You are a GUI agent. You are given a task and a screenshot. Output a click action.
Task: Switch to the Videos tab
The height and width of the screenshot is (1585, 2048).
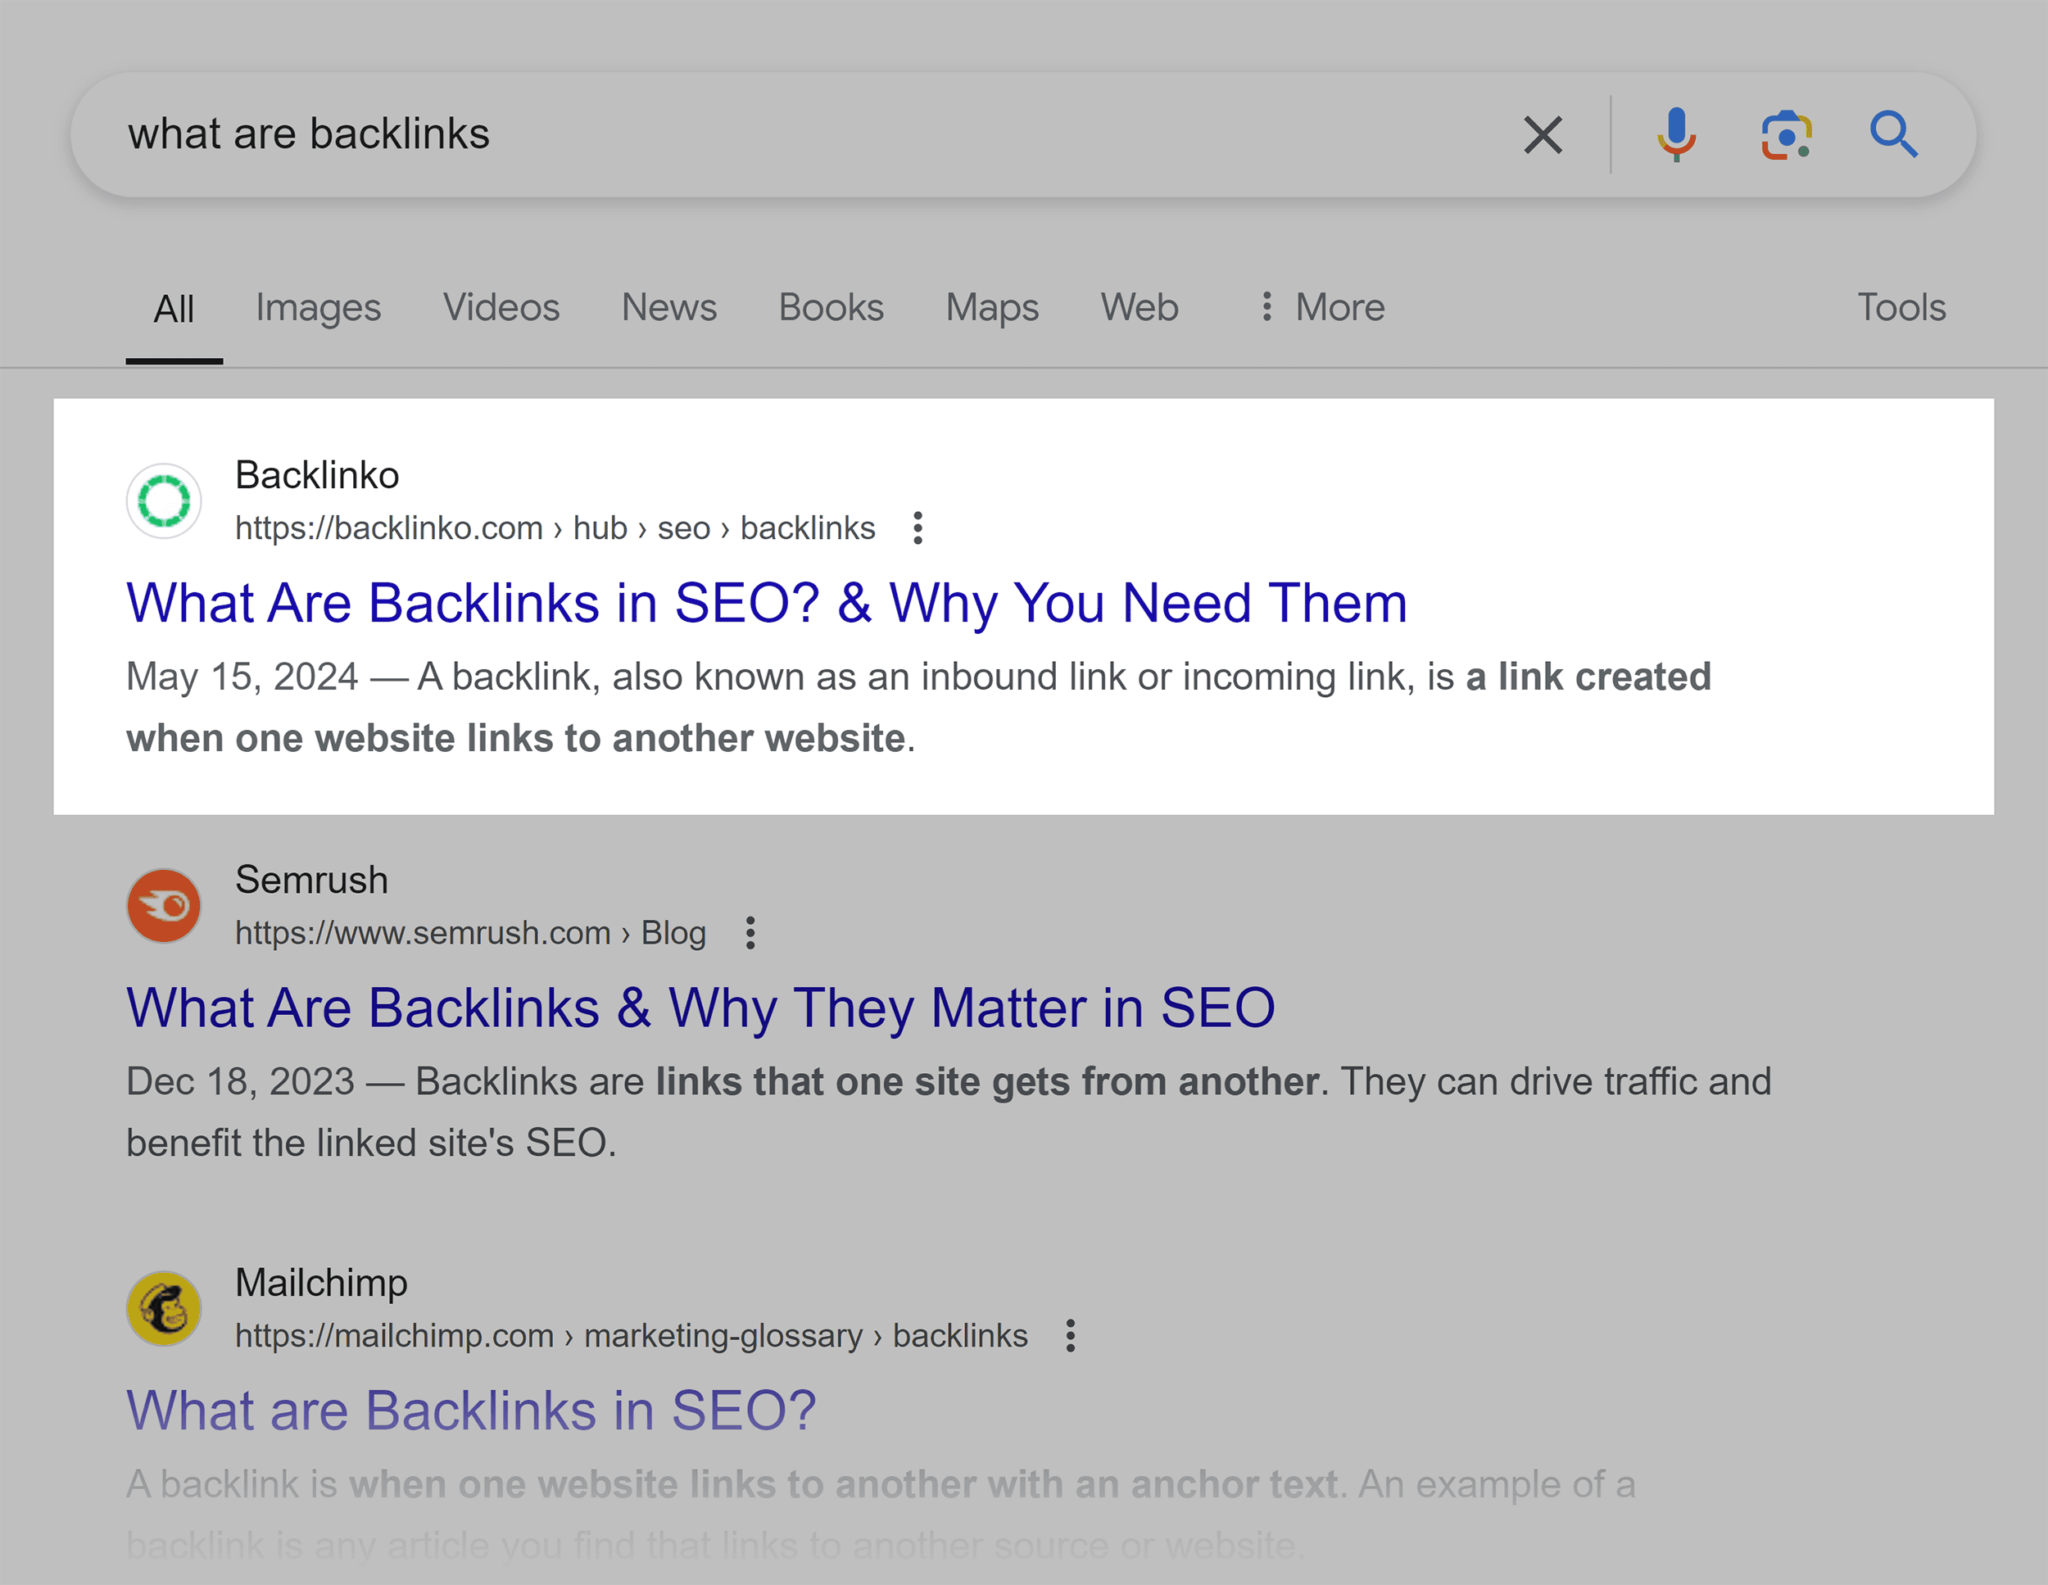point(501,308)
